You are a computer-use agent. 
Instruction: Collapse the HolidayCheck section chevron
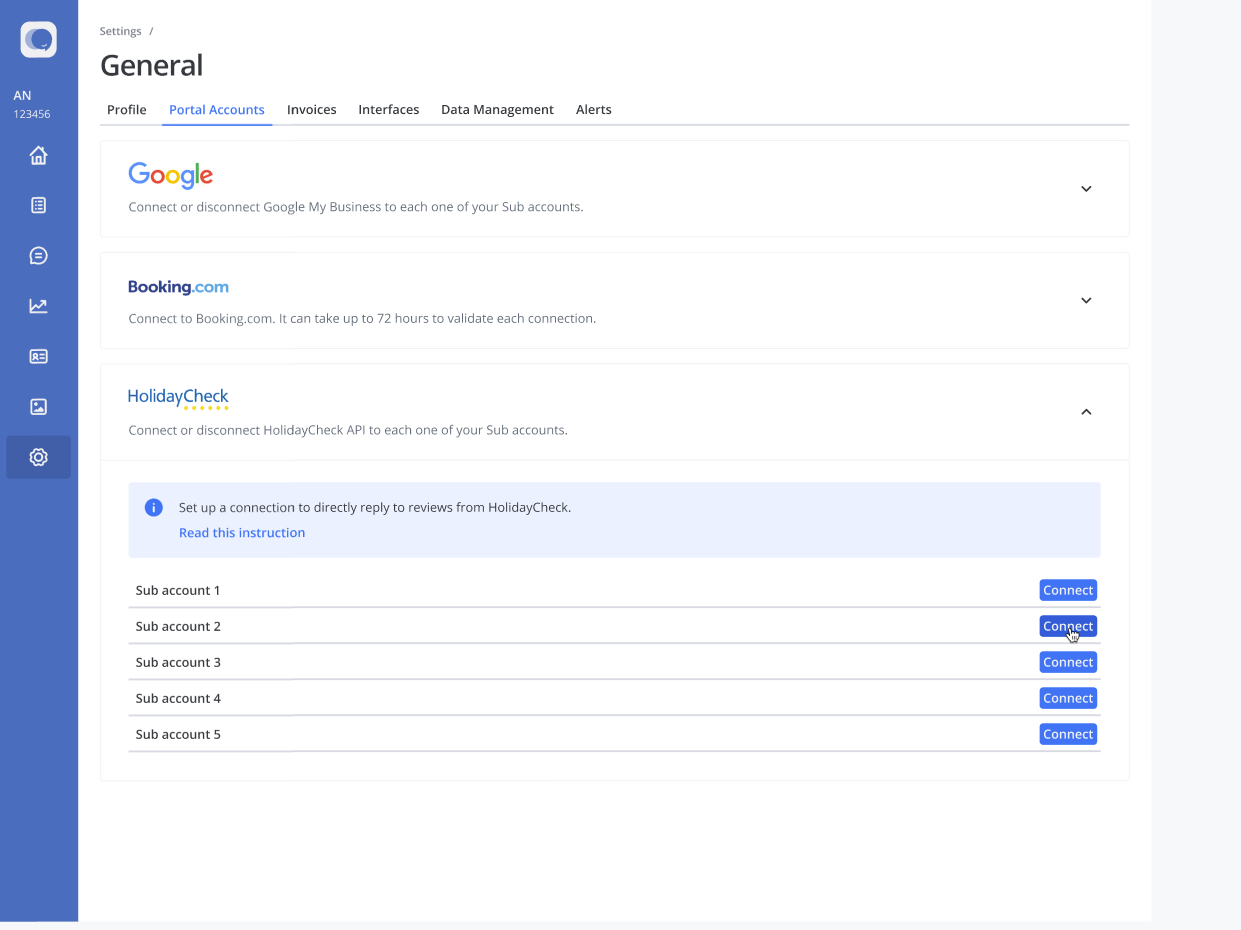coord(1086,412)
